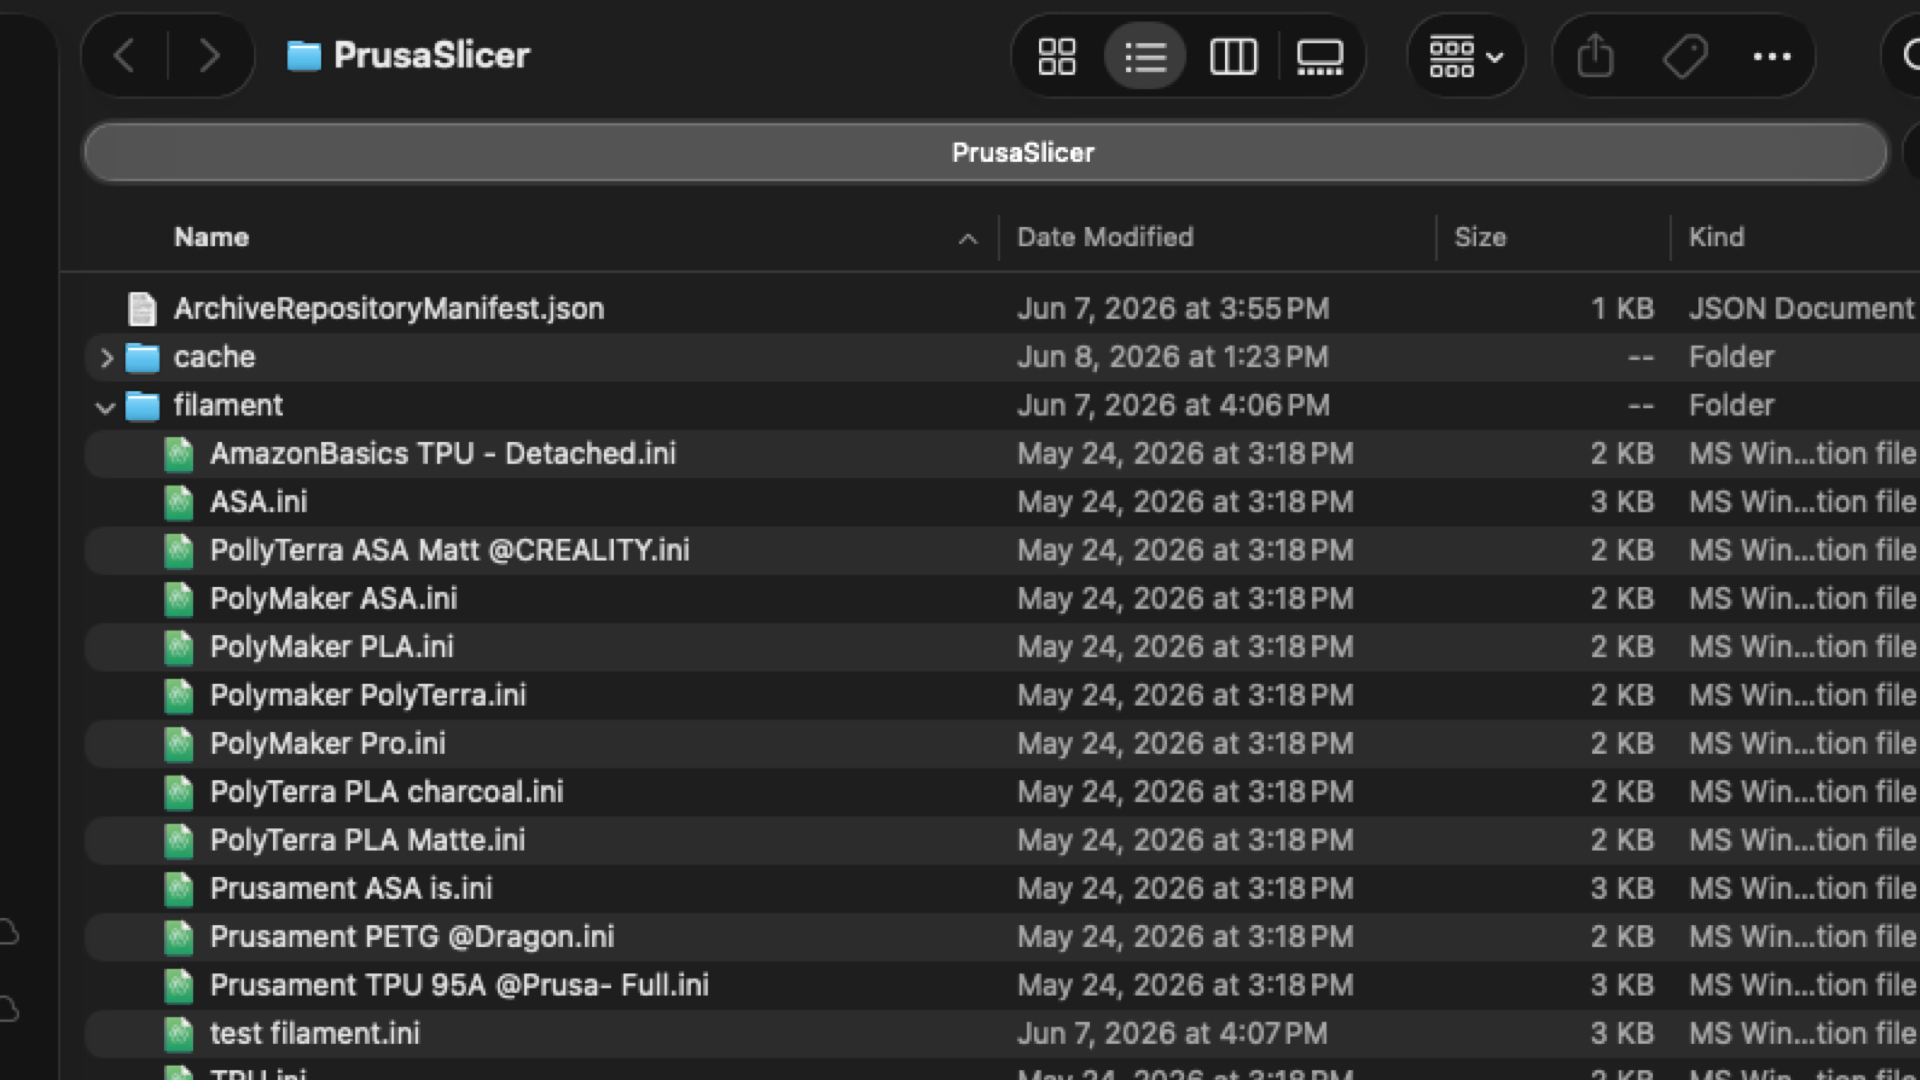Viewport: 1920px width, 1080px height.
Task: Click the Prusament TPU 95A @Prusa- Full.ini name
Action: (x=460, y=986)
